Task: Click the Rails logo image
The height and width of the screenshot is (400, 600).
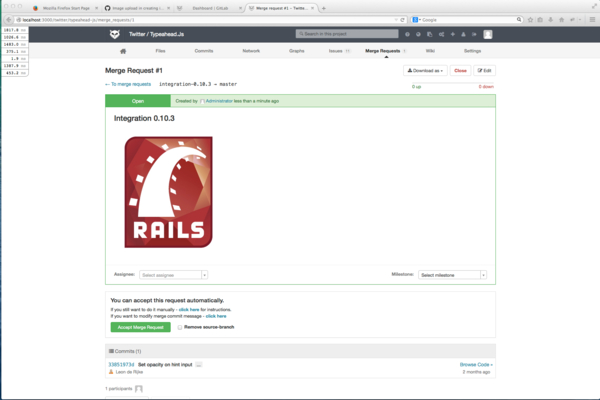Action: point(168,192)
